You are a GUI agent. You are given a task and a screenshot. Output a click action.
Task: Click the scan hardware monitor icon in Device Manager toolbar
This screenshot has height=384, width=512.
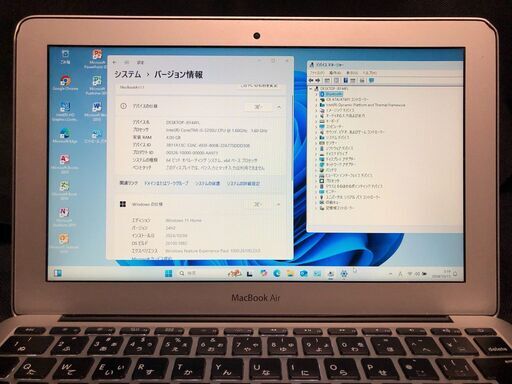pyautogui.click(x=372, y=80)
